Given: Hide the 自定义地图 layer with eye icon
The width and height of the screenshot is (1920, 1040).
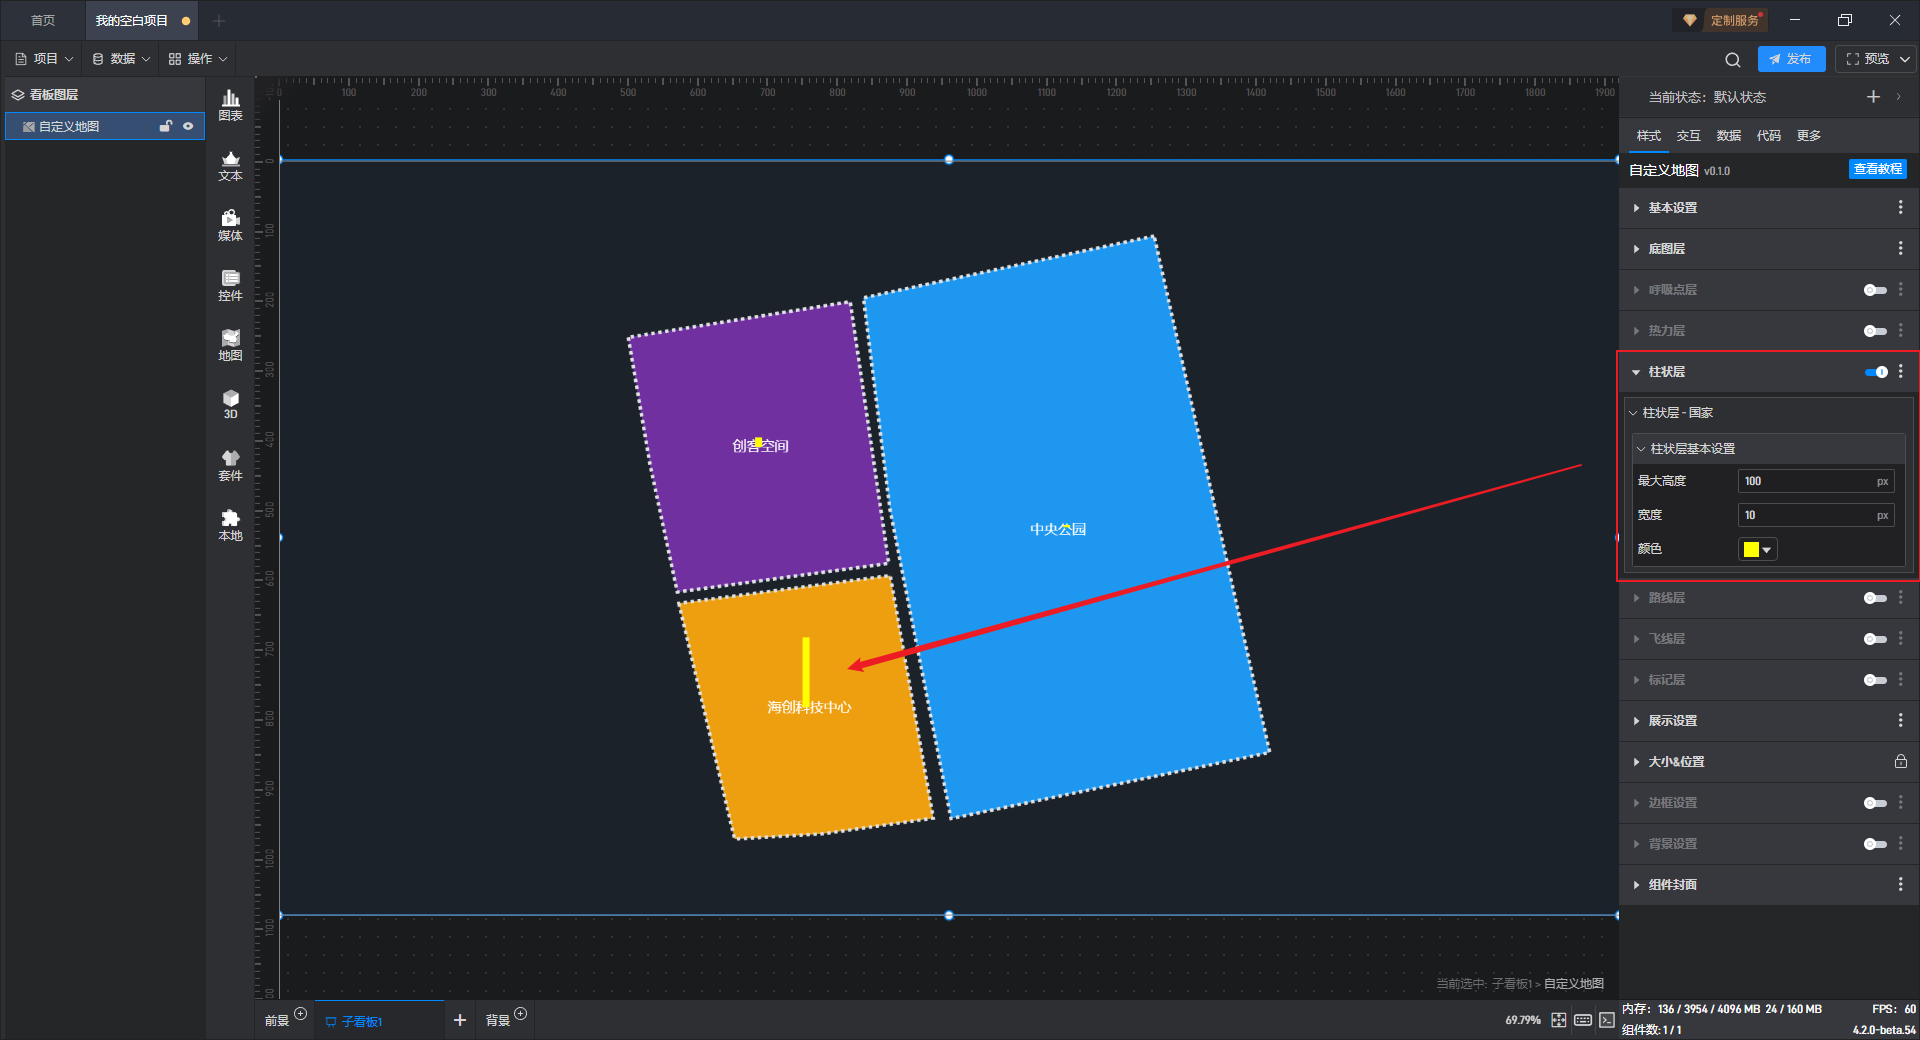Looking at the screenshot, I should click(x=188, y=126).
